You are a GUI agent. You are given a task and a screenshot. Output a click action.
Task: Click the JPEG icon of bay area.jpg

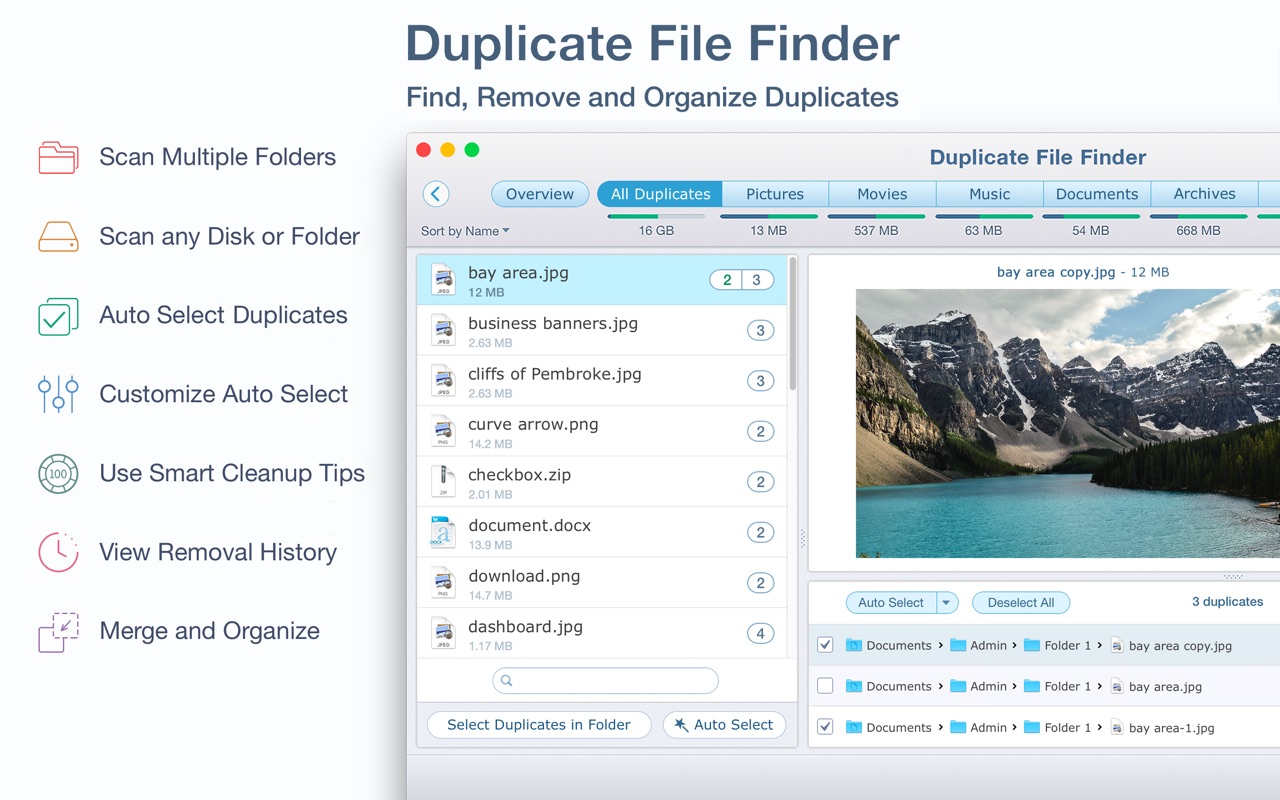coord(443,280)
